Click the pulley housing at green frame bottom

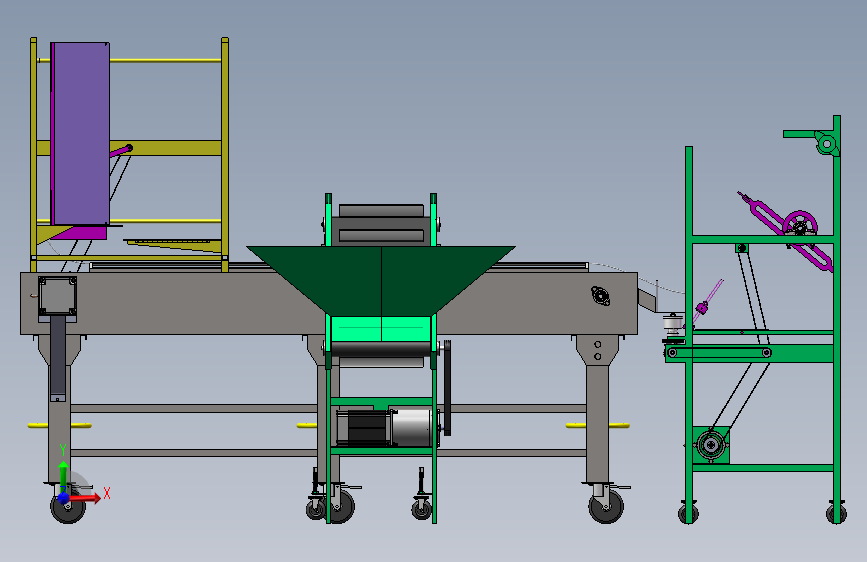[711, 445]
